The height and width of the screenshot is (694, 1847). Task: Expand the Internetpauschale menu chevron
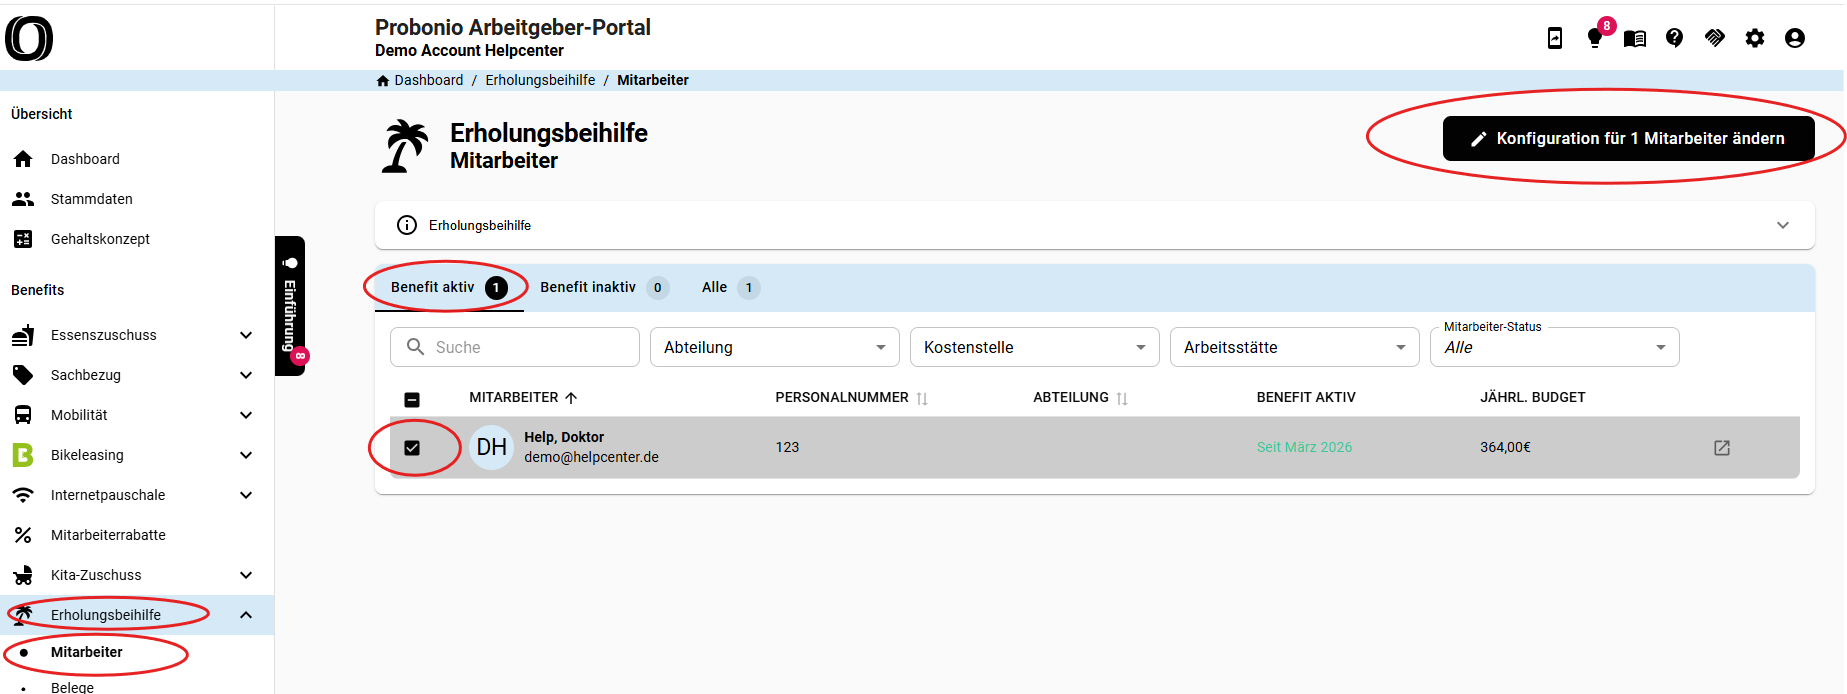(x=246, y=495)
